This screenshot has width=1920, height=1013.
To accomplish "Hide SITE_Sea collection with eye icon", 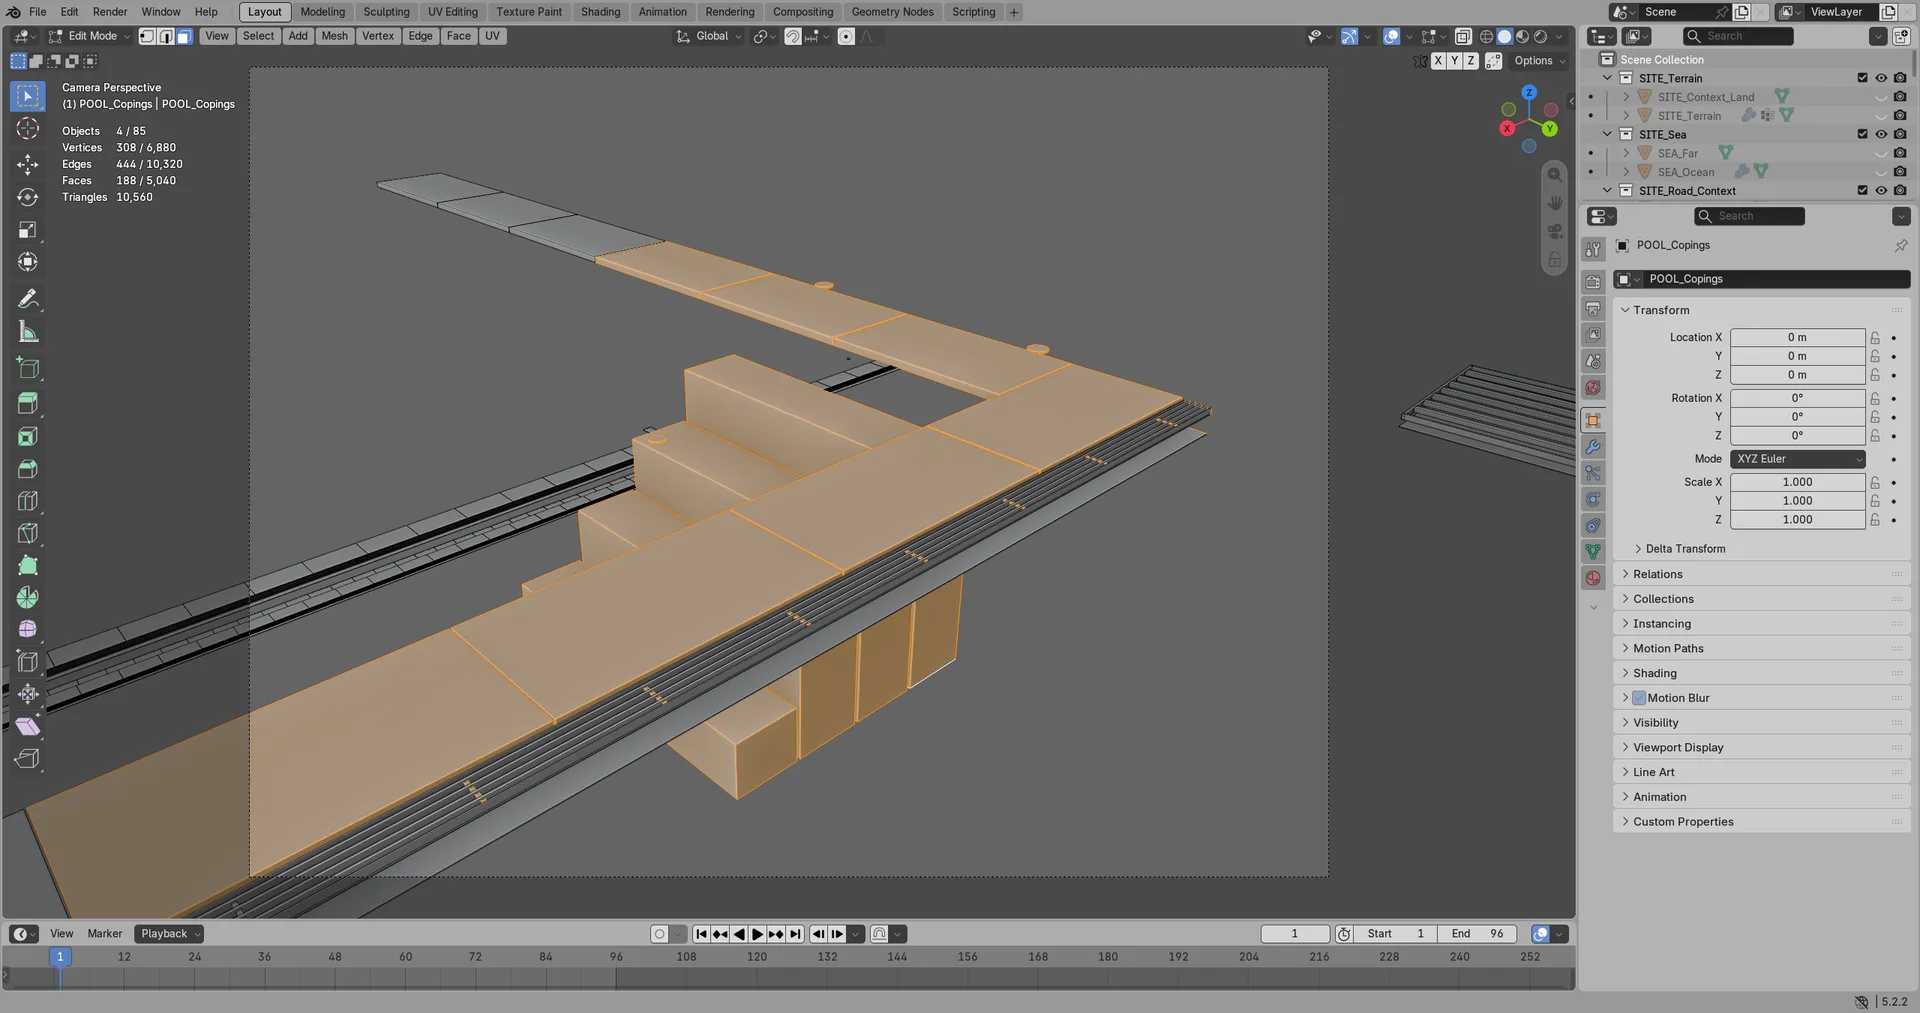I will point(1881,134).
